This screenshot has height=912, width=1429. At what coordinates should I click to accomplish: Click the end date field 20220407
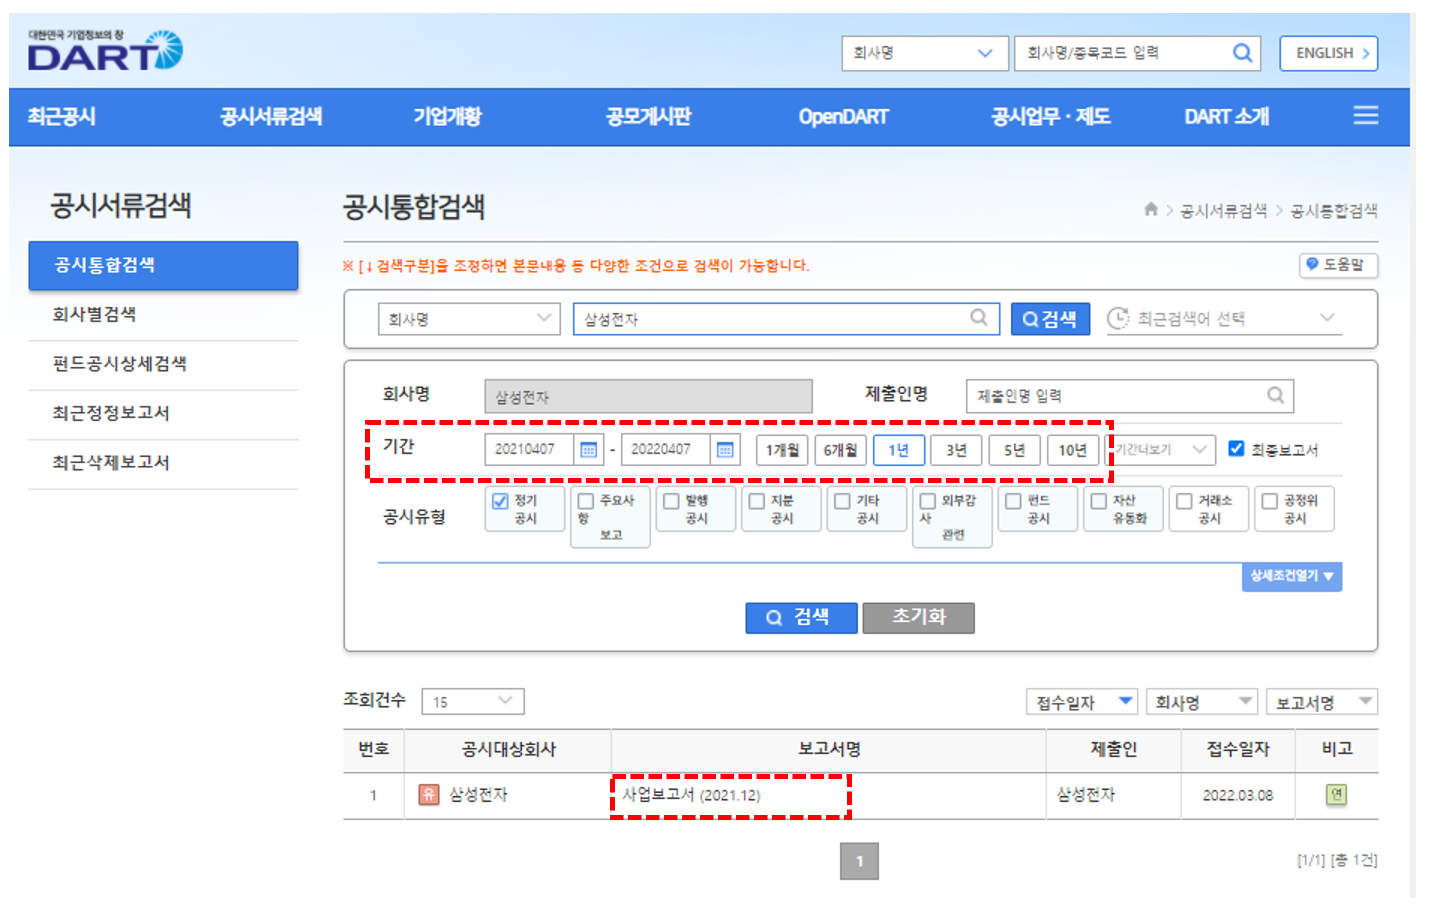(666, 450)
